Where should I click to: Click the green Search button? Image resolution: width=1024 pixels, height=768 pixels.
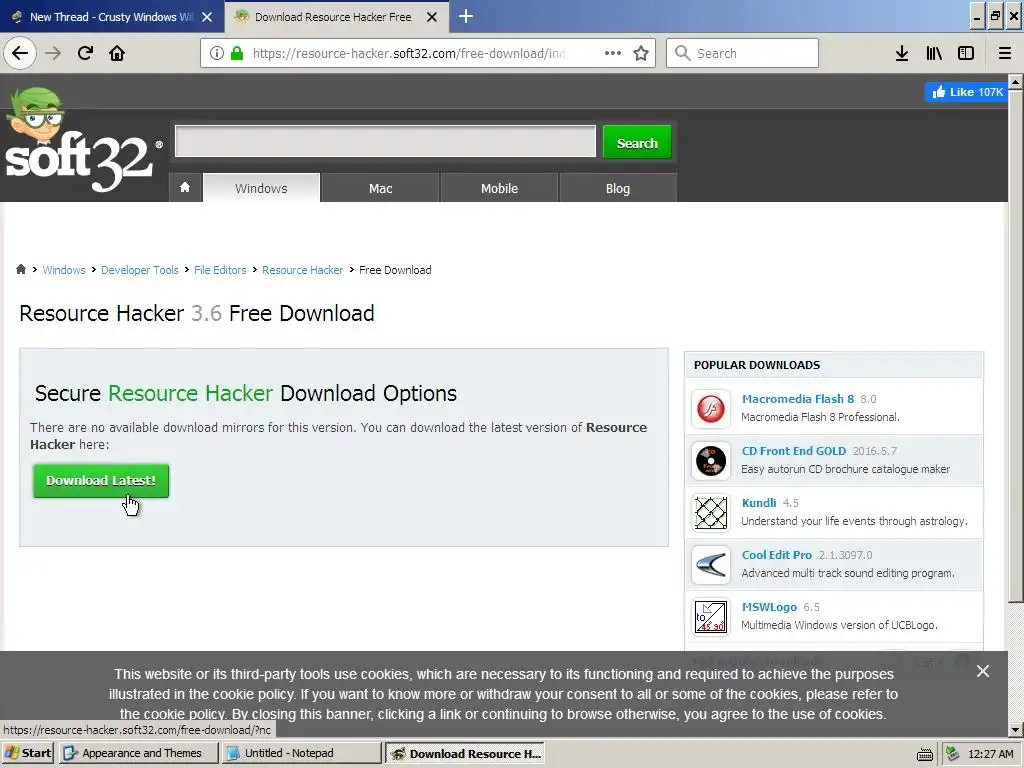pyautogui.click(x=637, y=142)
